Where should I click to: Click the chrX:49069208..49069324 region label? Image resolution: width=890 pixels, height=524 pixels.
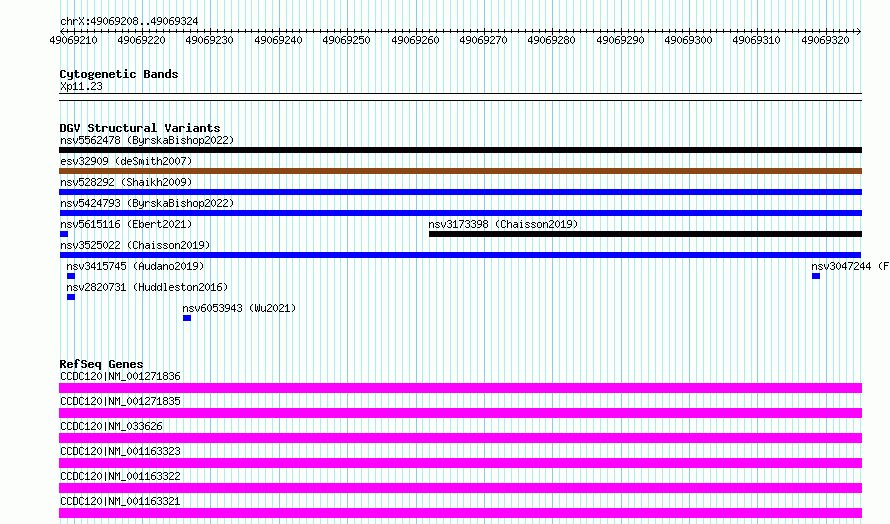[129, 22]
